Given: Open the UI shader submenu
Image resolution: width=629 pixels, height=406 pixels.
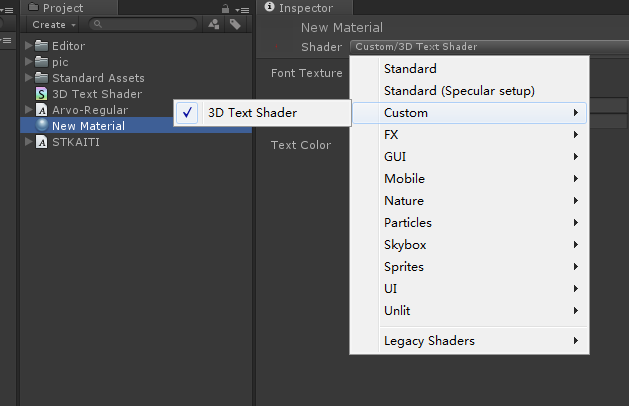Looking at the screenshot, I should click(x=469, y=288).
